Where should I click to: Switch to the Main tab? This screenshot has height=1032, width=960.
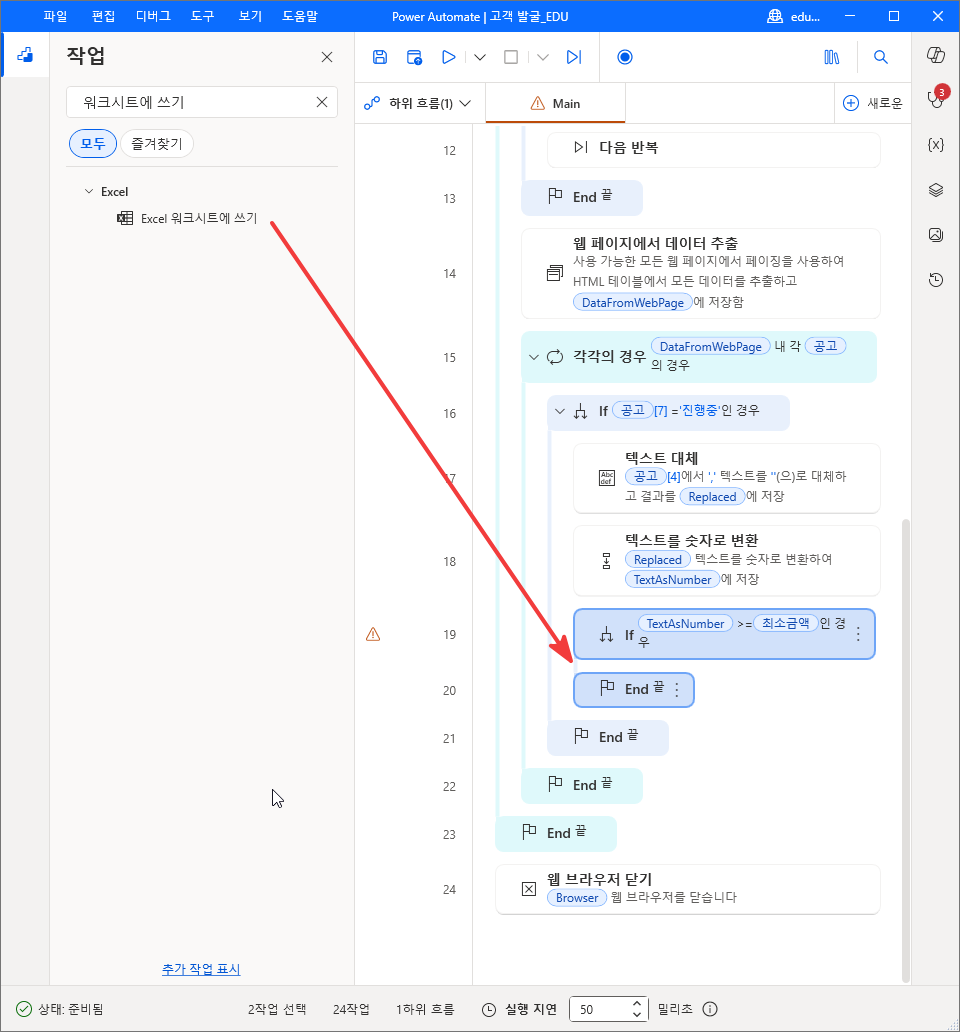pos(555,103)
